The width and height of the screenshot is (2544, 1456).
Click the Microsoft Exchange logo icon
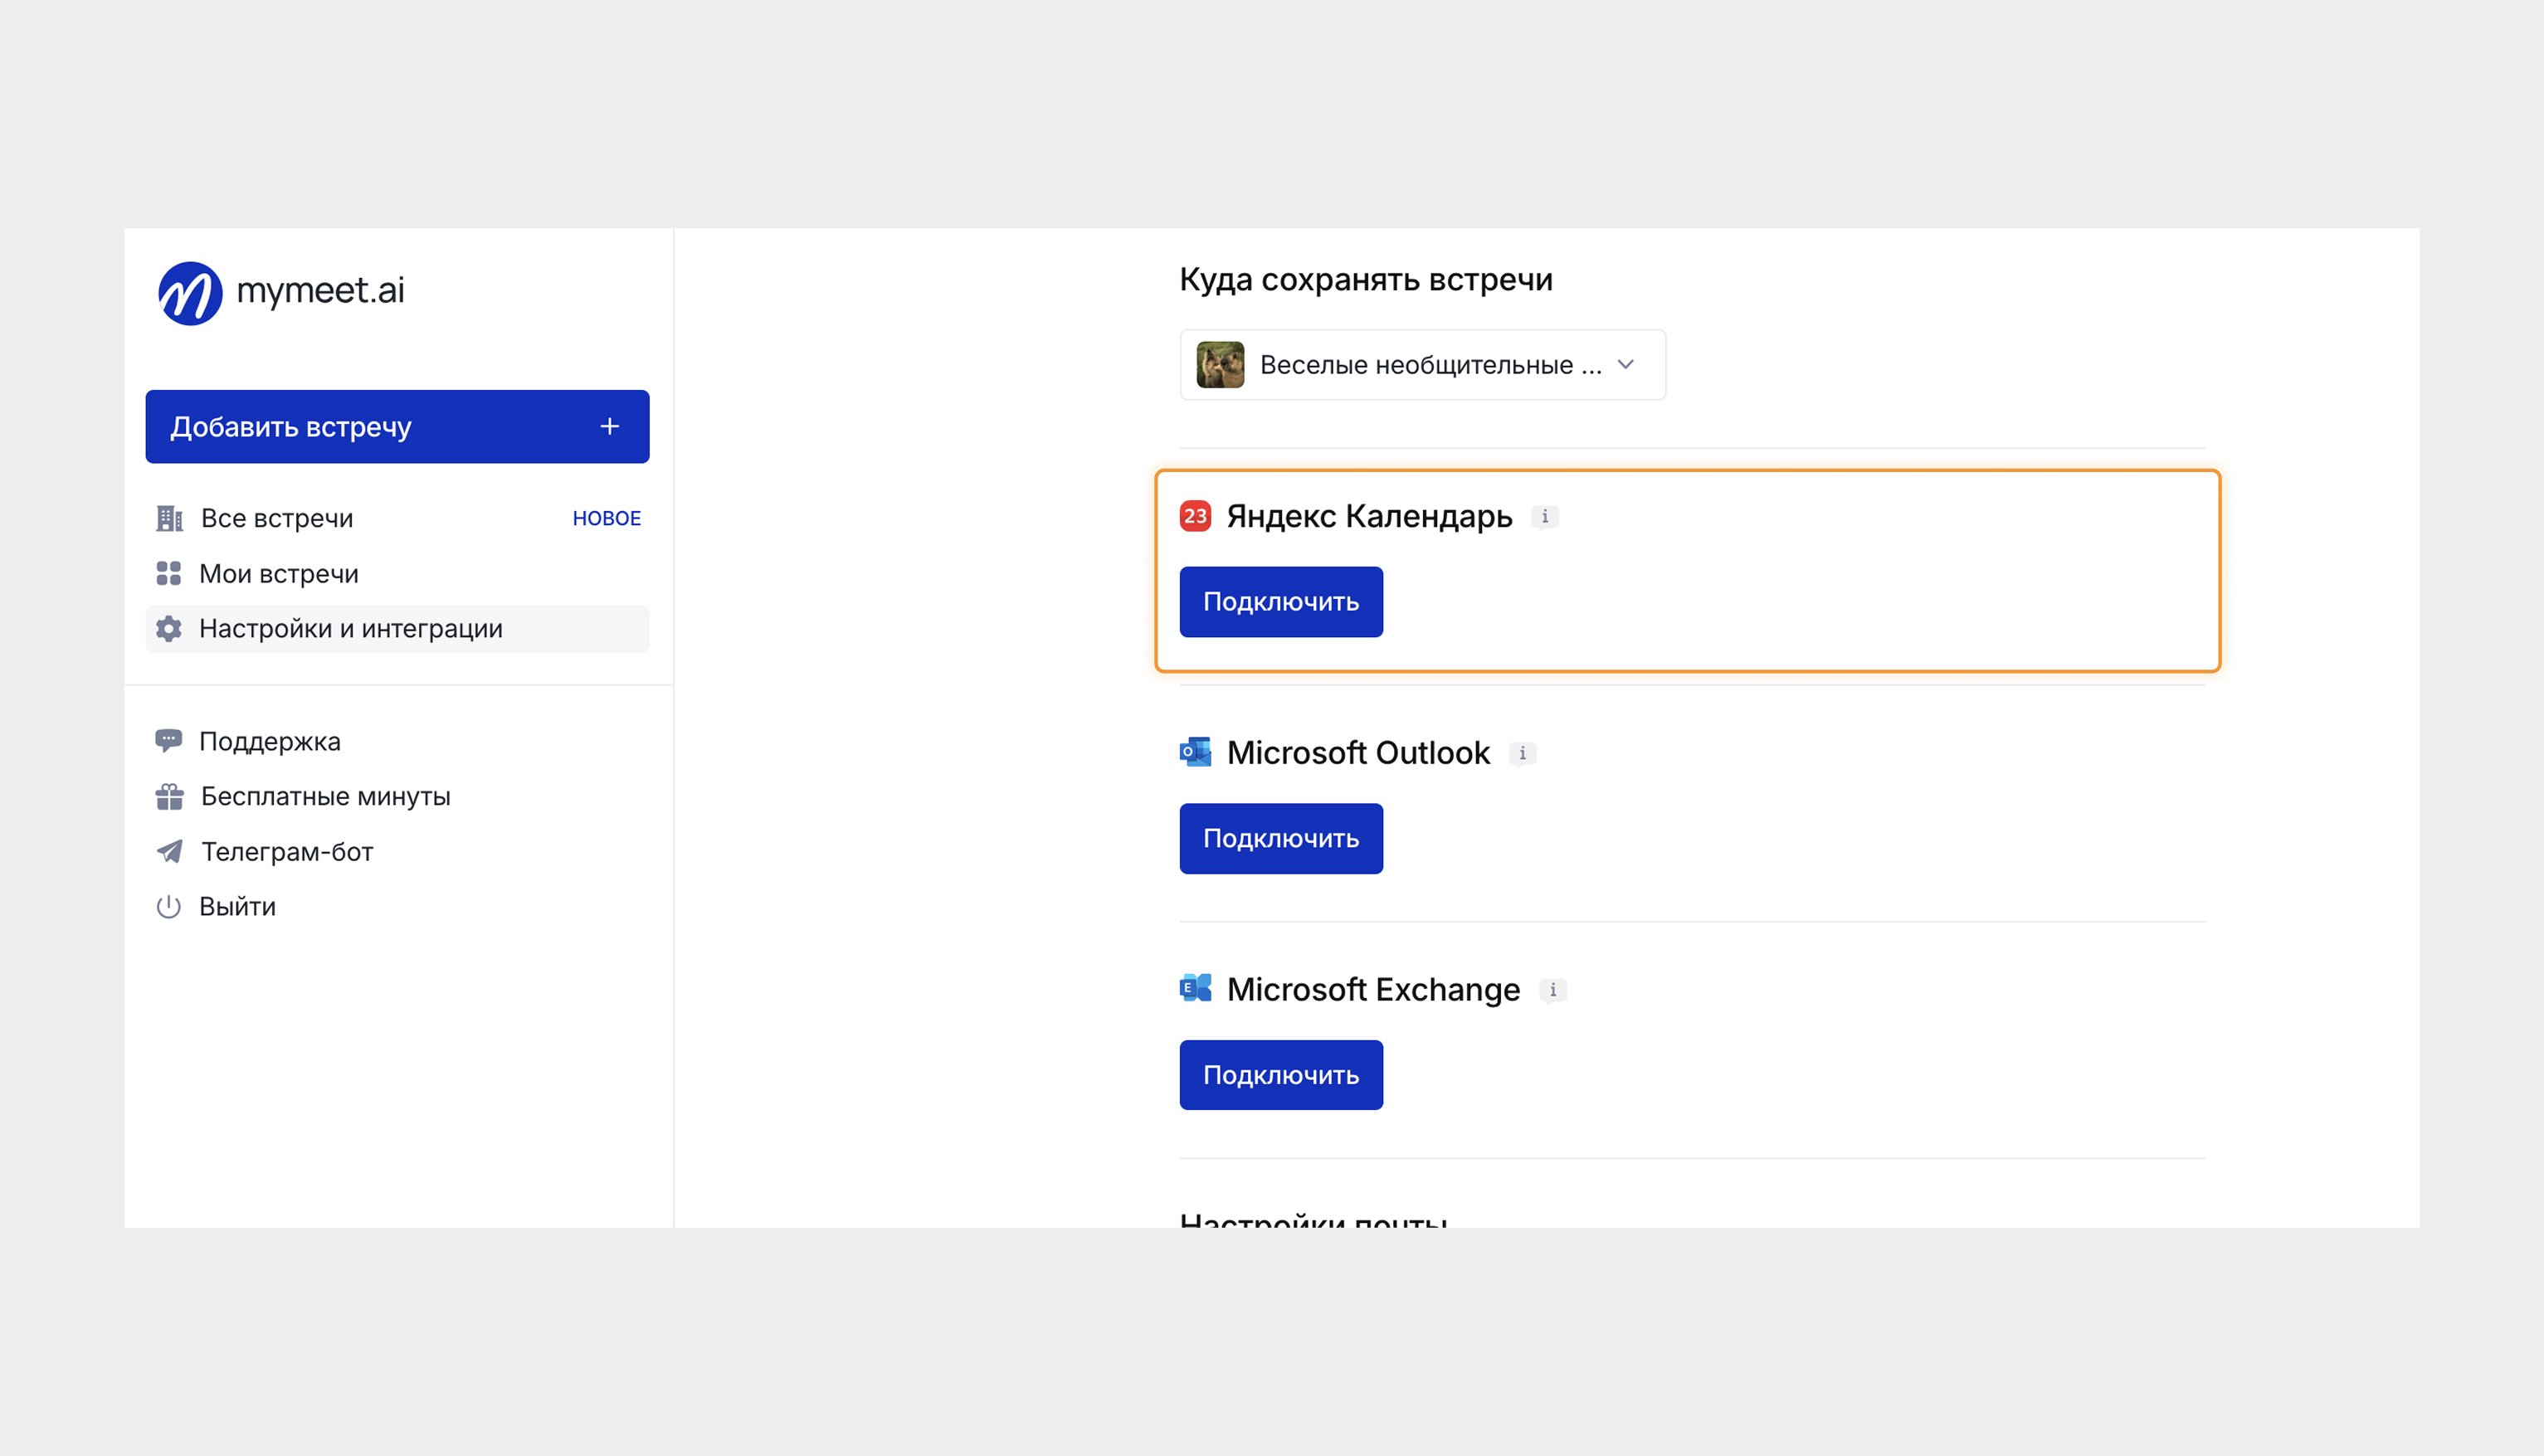click(1195, 988)
